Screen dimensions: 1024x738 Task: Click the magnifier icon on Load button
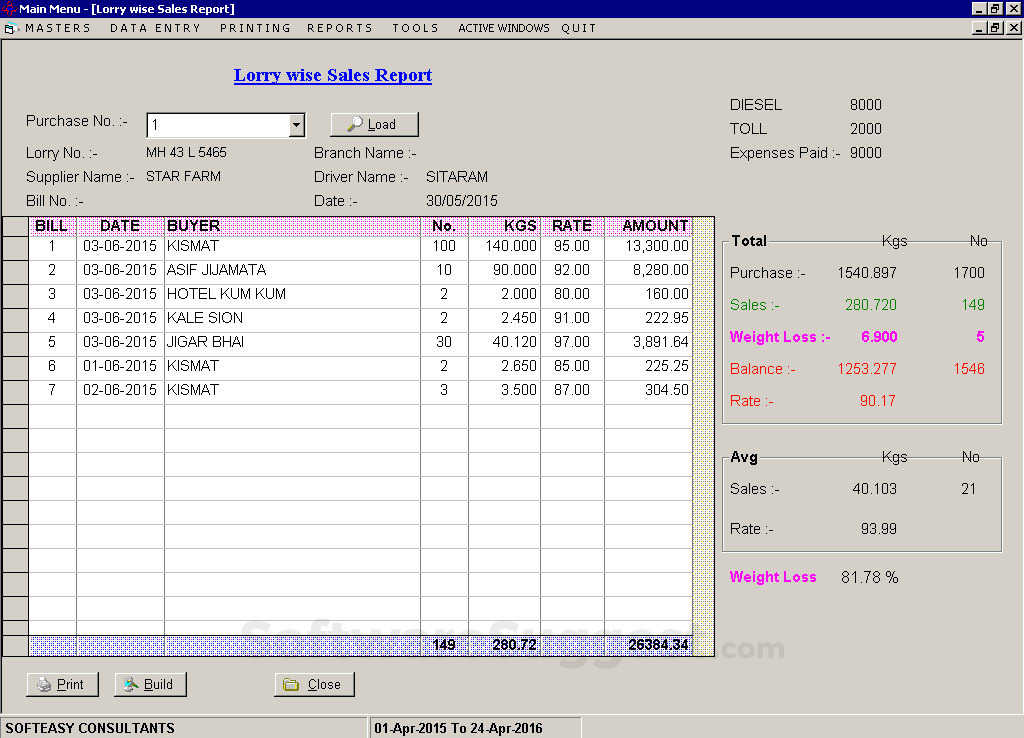click(x=354, y=125)
